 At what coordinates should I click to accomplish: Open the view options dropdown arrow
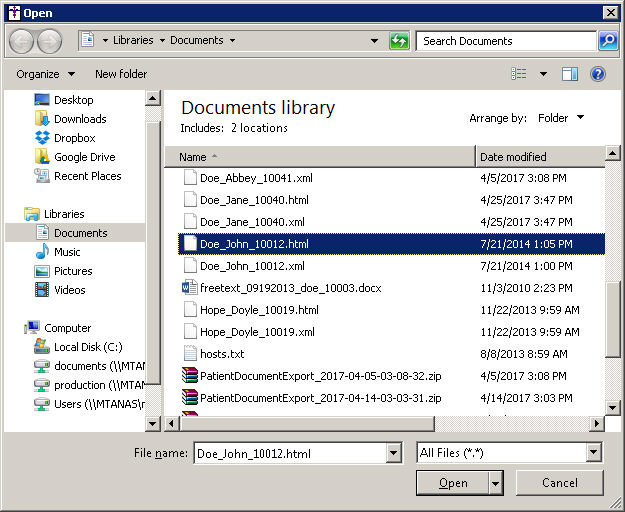(x=544, y=74)
